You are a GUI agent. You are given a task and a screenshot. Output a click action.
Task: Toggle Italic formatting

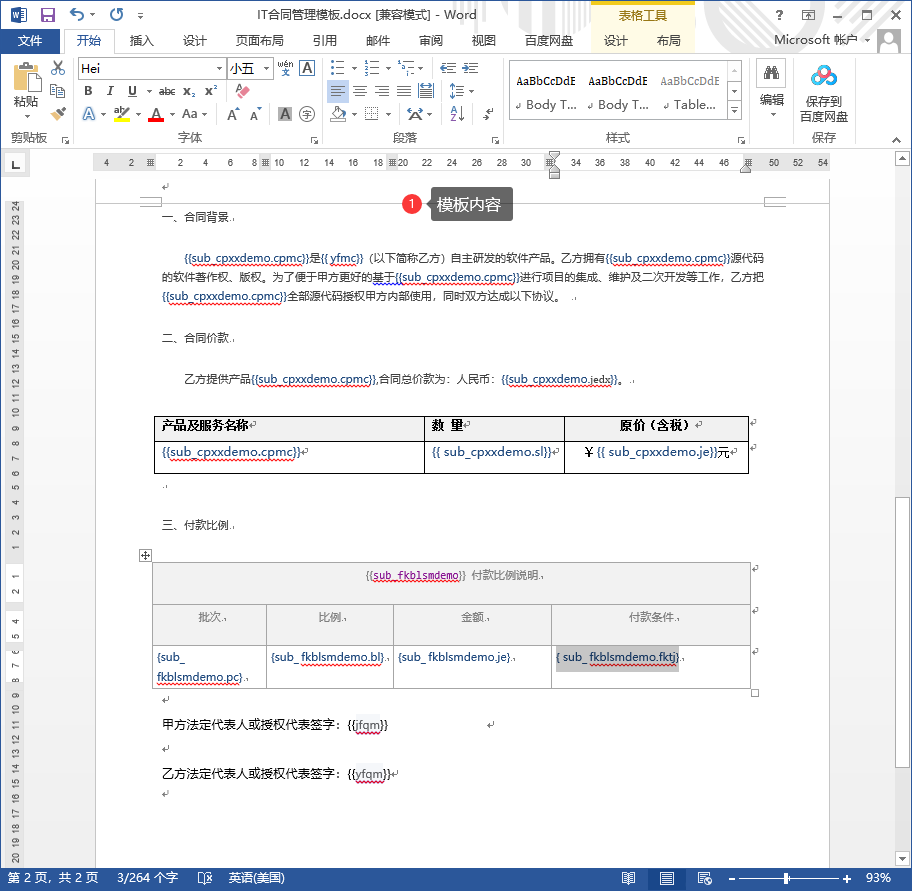coord(109,91)
